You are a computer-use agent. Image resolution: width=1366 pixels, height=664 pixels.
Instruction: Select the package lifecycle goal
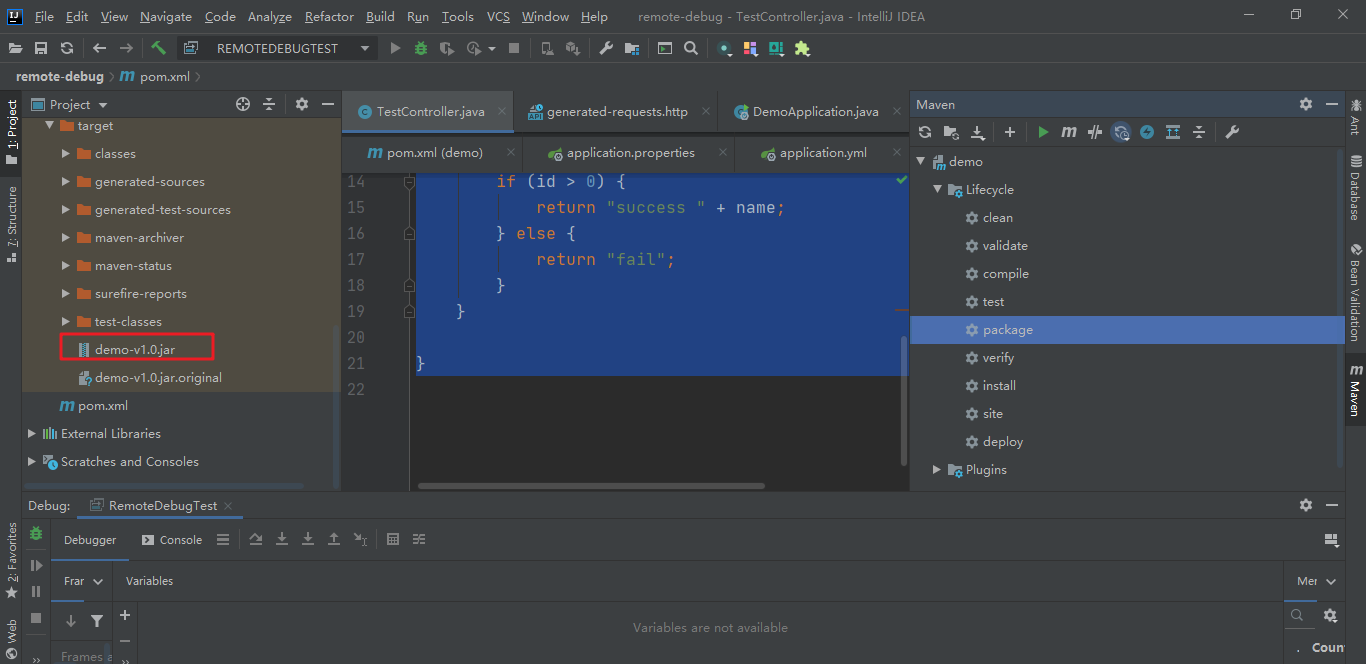(1127, 330)
